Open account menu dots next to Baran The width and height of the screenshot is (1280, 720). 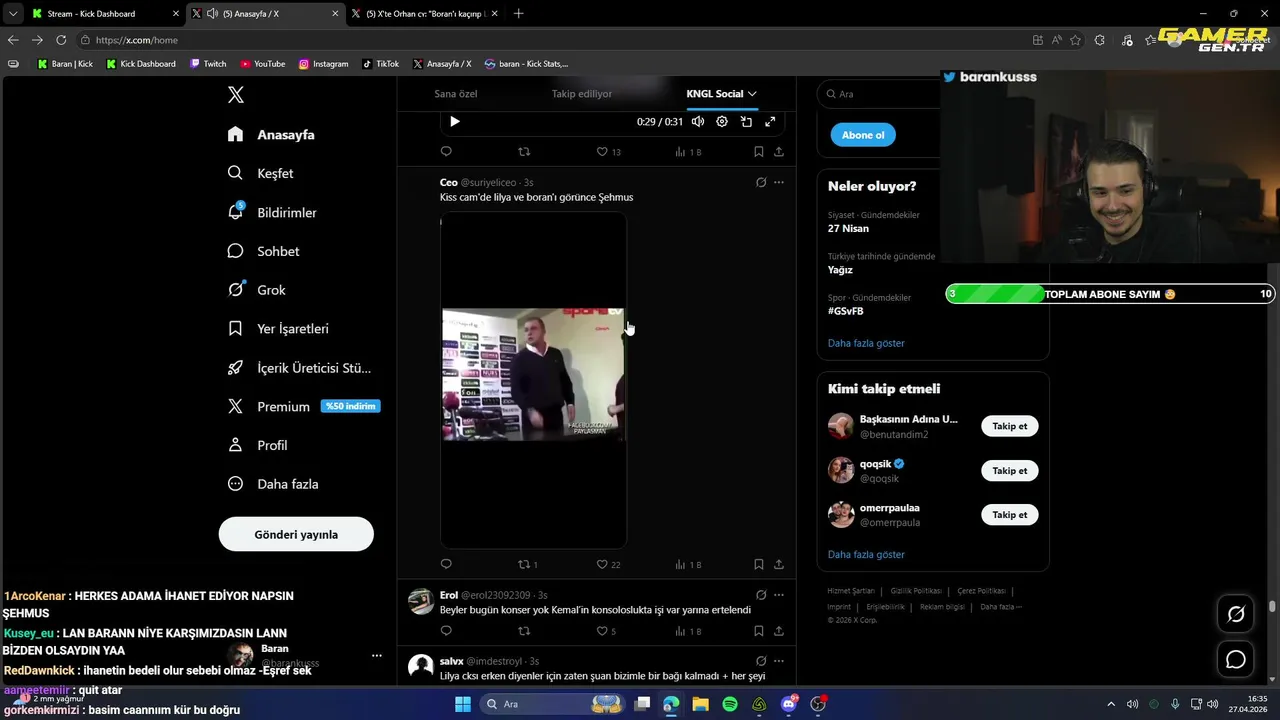coord(377,656)
